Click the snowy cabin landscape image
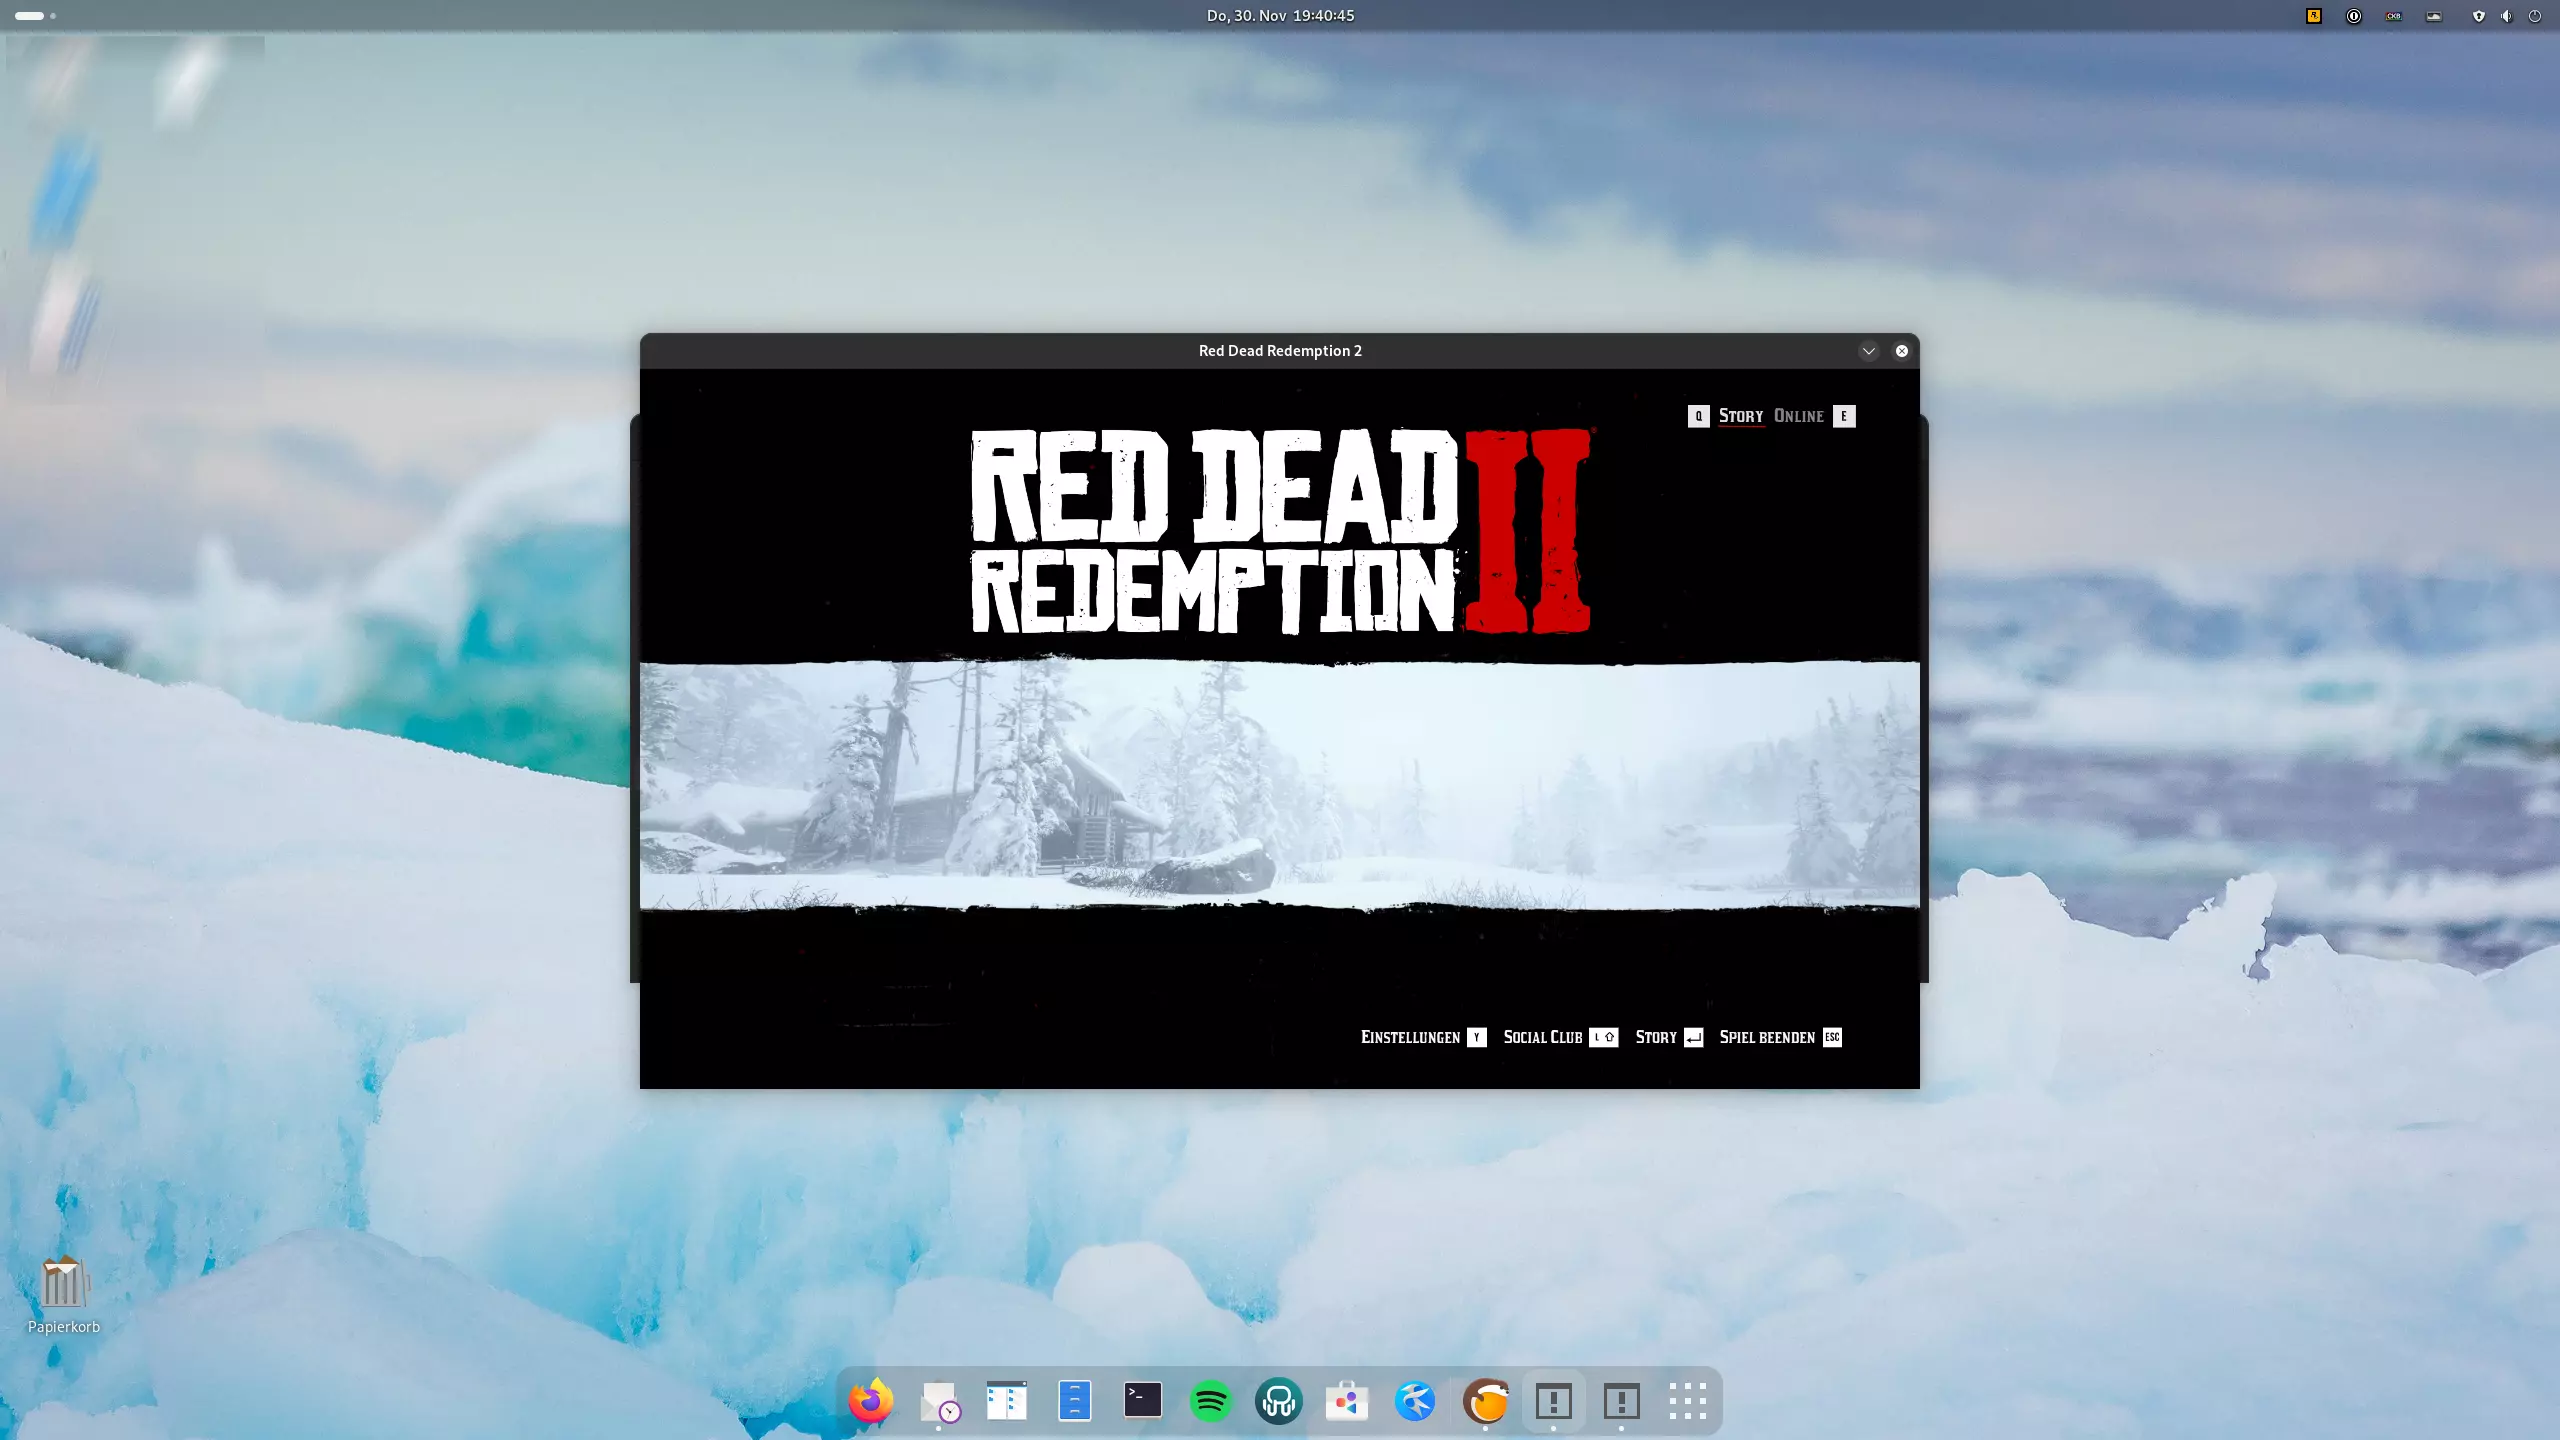The height and width of the screenshot is (1440, 2560). pos(1280,785)
